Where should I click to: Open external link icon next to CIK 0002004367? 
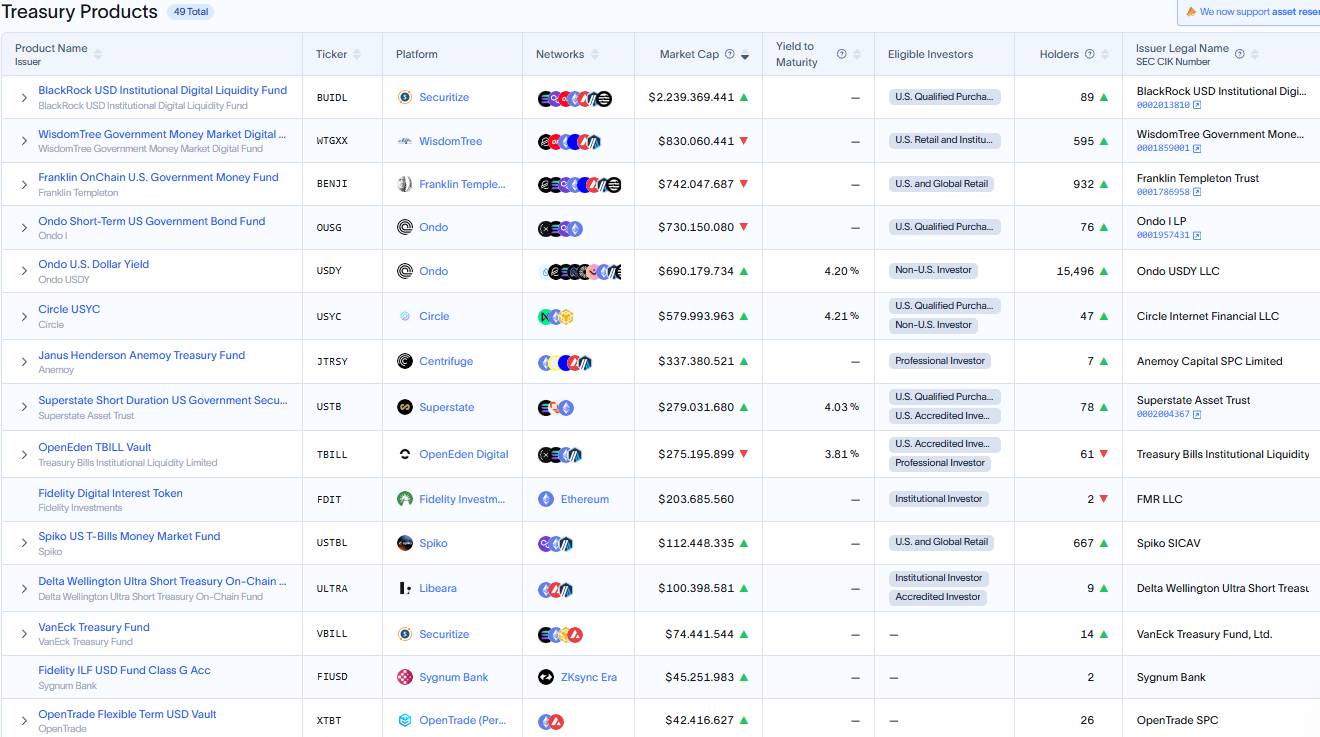[1197, 414]
